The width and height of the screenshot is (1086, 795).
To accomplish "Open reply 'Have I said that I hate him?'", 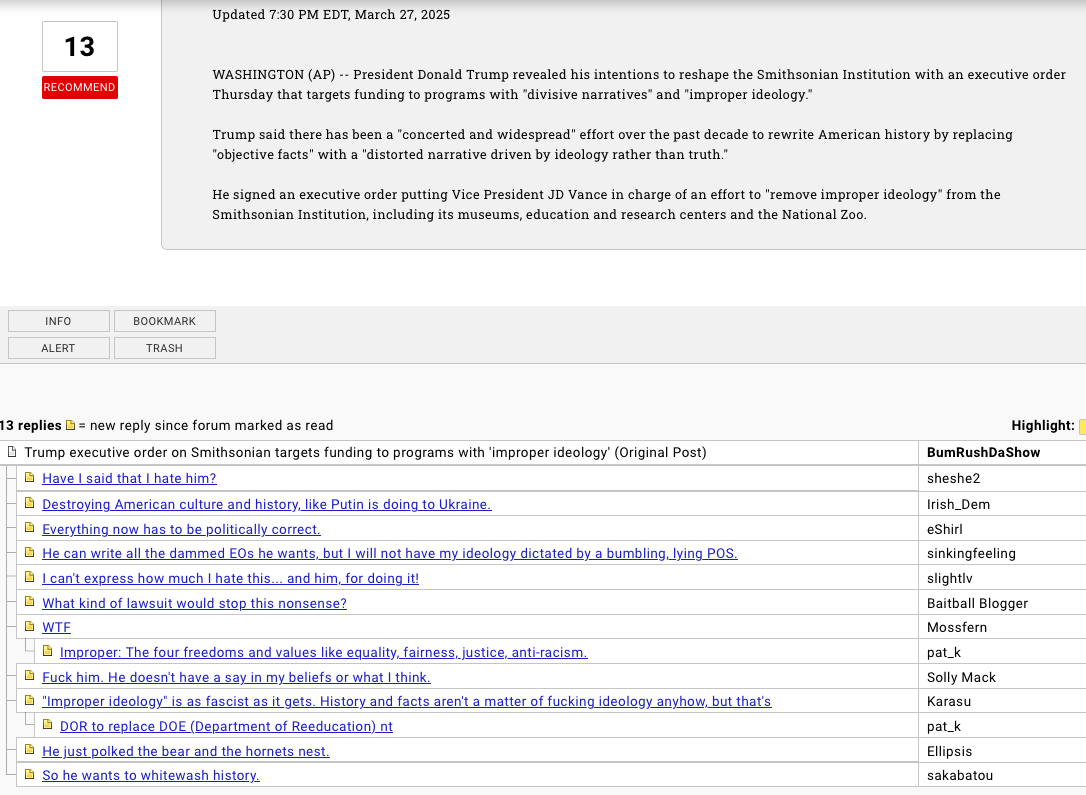I will (130, 479).
